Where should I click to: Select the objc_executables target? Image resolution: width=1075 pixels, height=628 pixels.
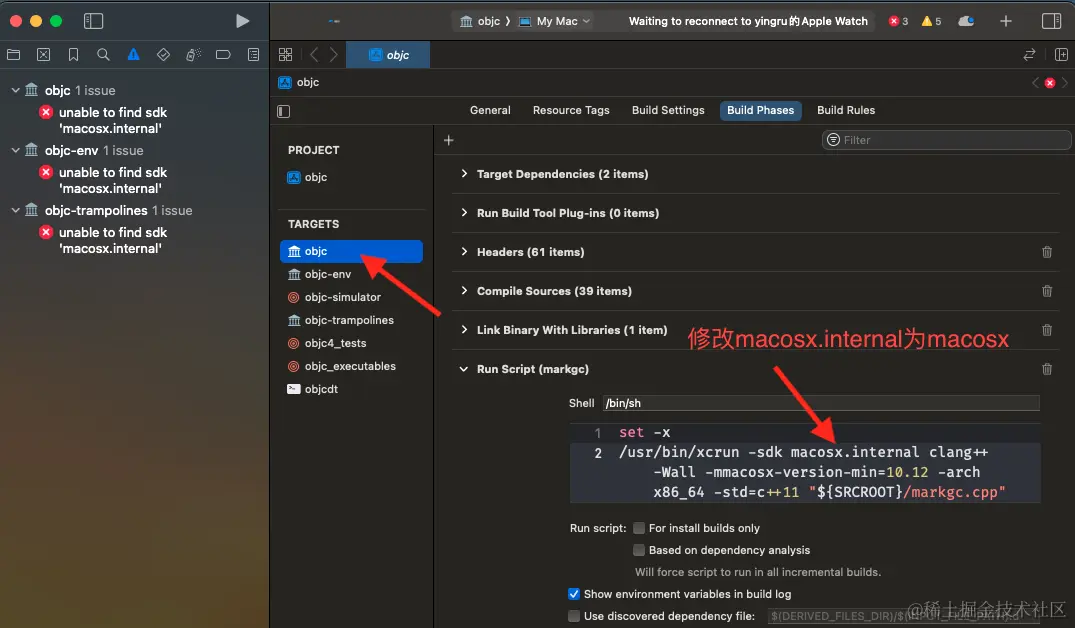[x=351, y=366]
